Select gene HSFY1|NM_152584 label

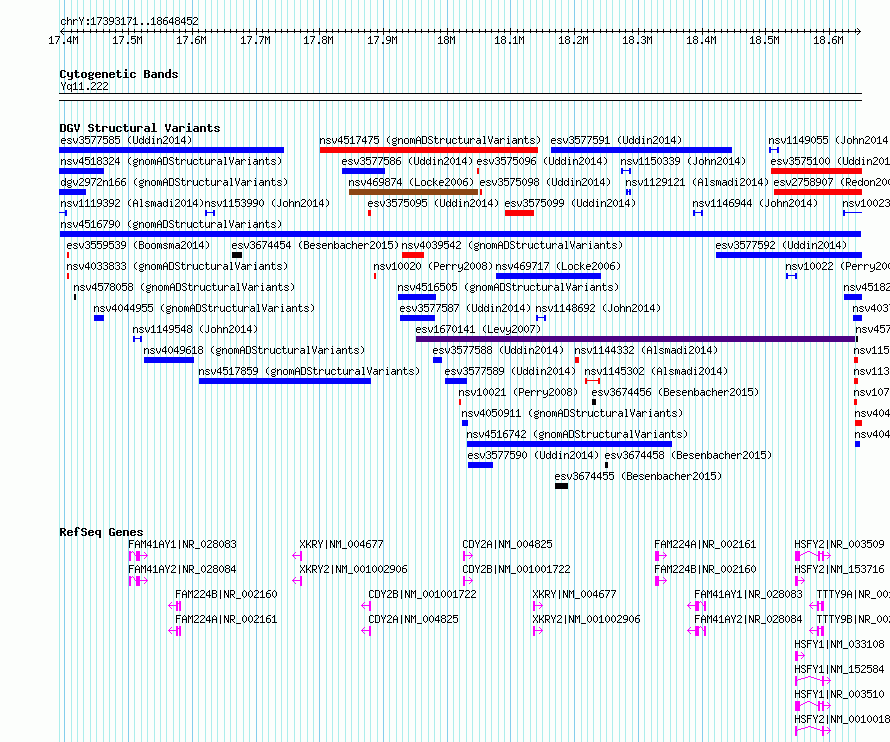839,669
